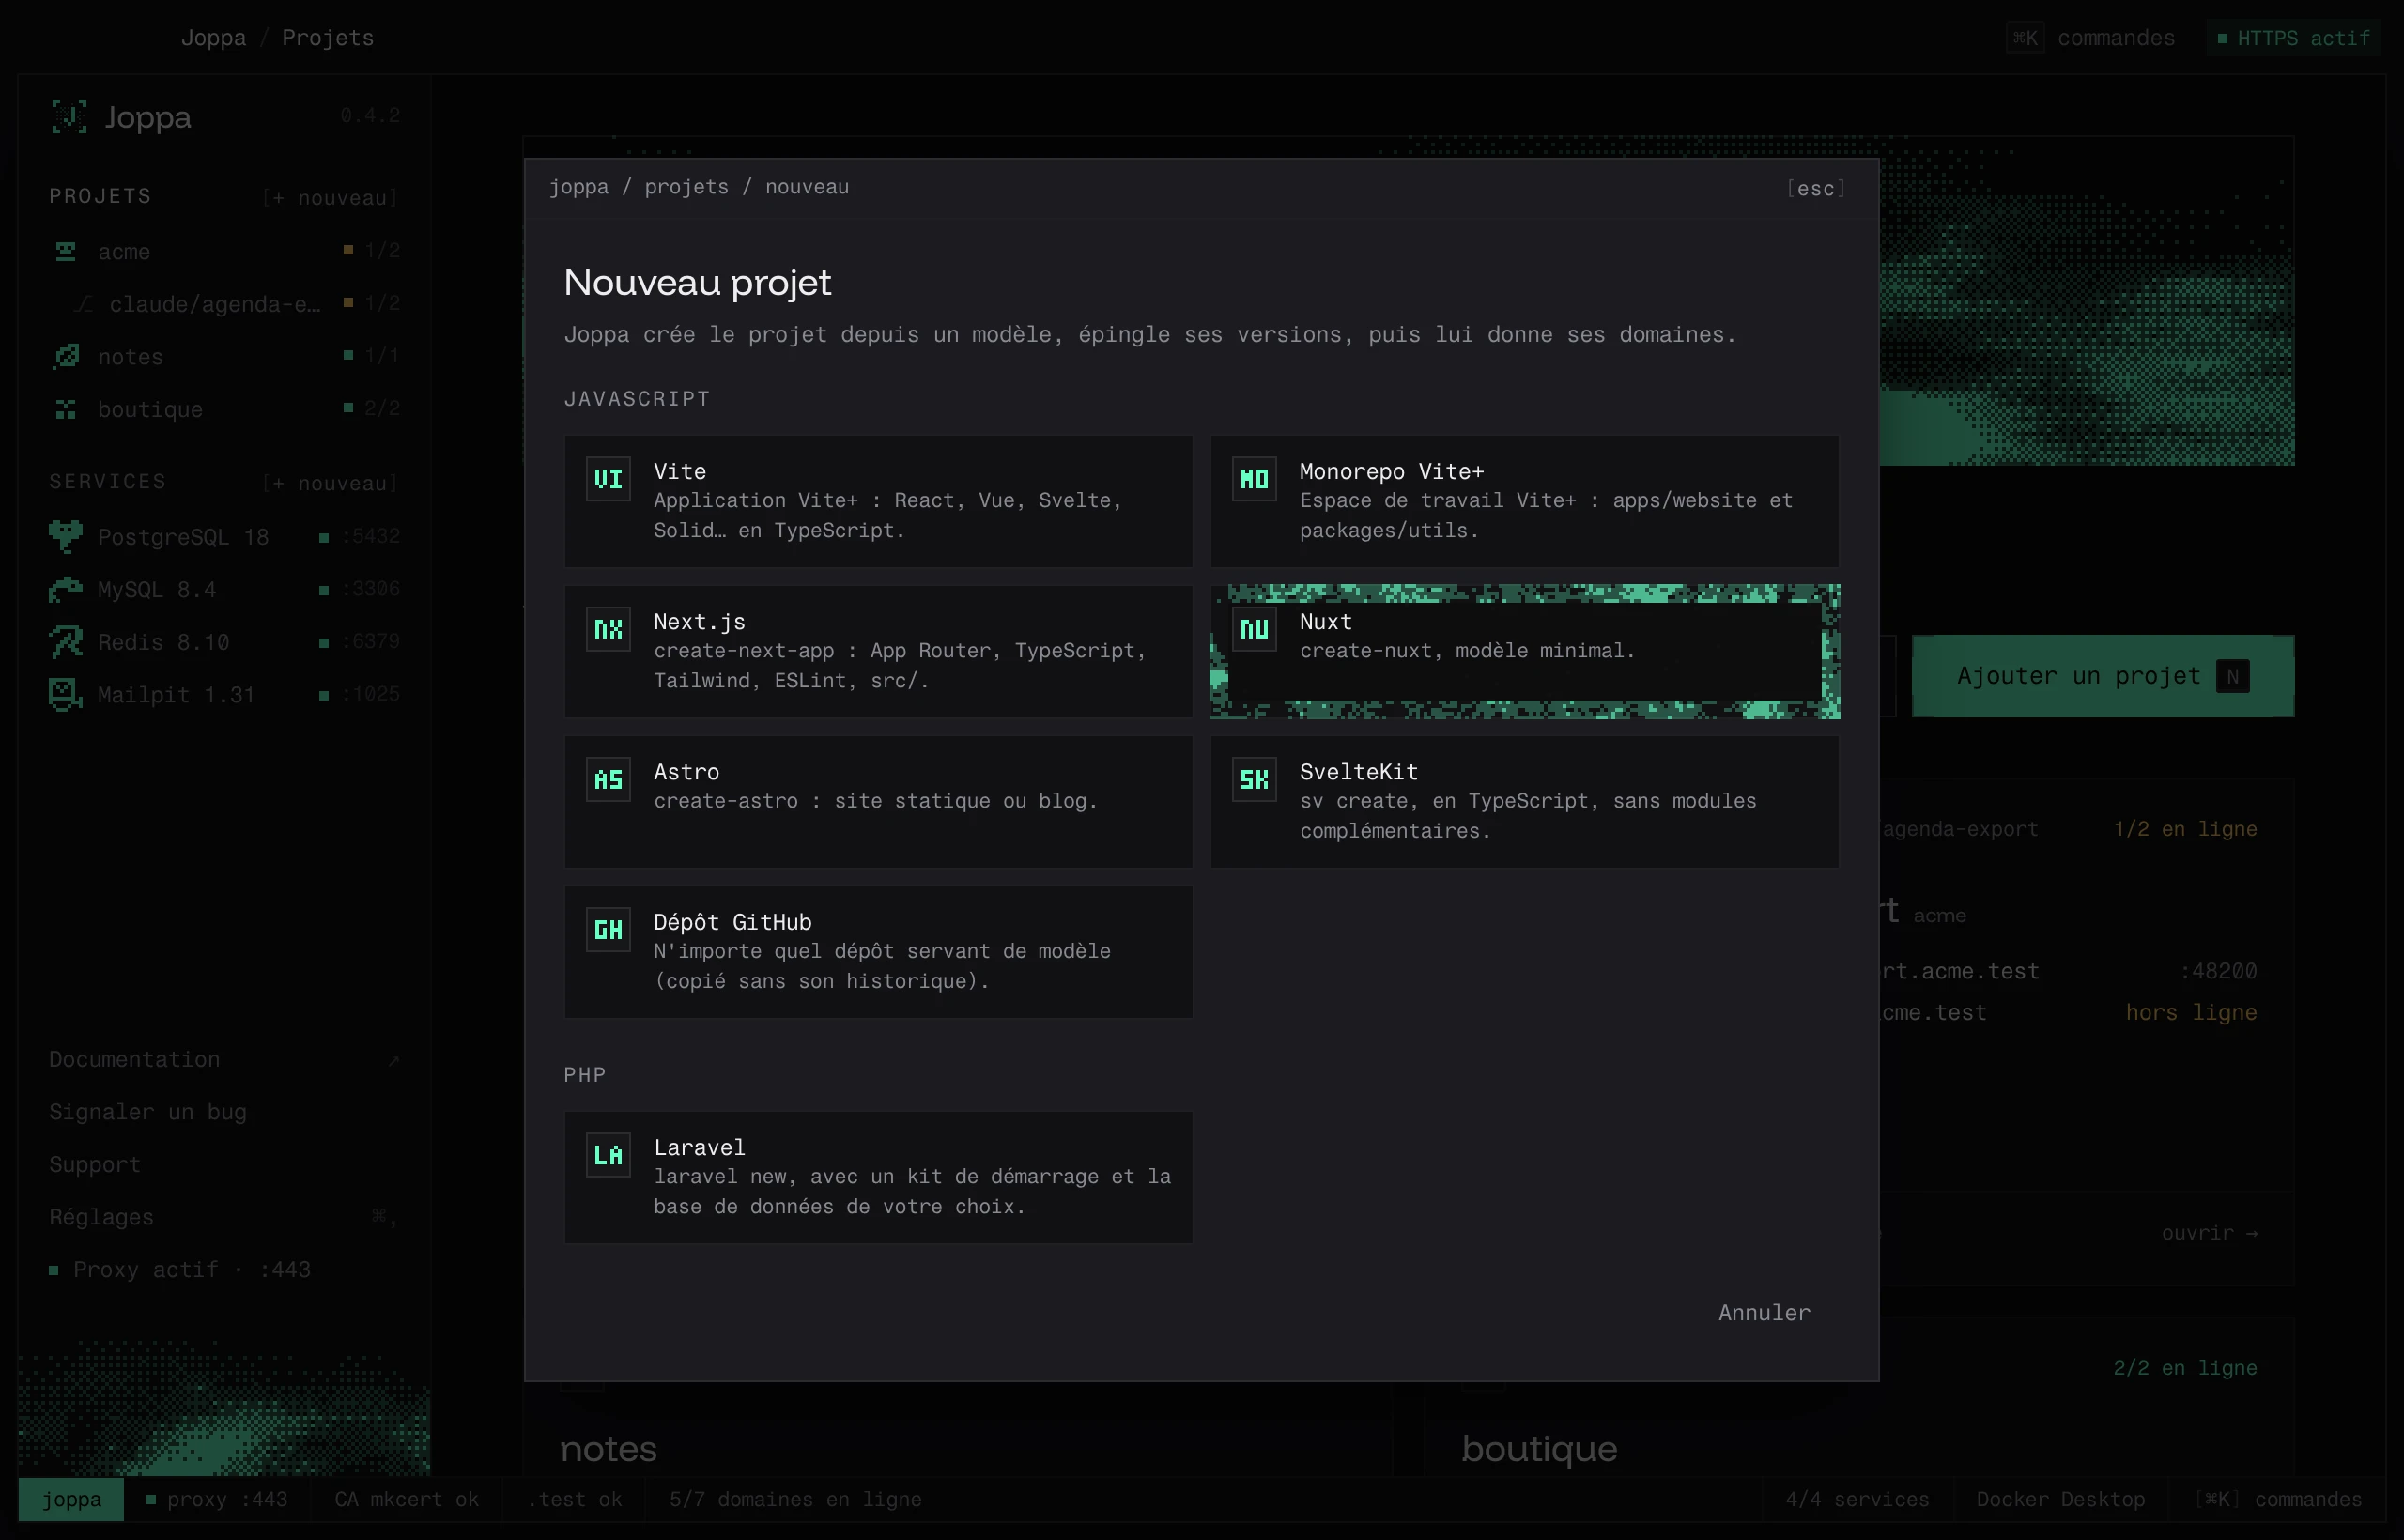2404x1540 pixels.
Task: Click '5/7 domaines en ligne' status entry
Action: pyautogui.click(x=795, y=1499)
